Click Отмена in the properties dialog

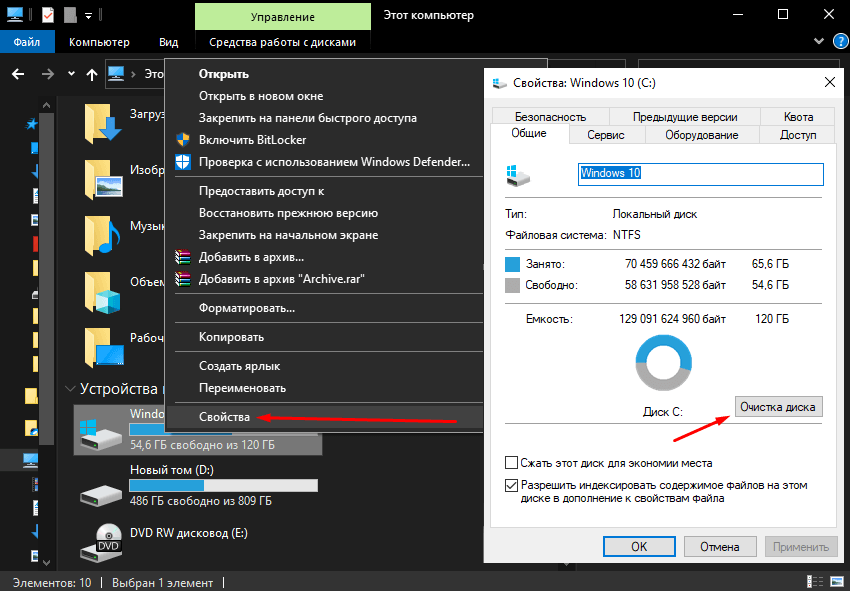point(720,547)
